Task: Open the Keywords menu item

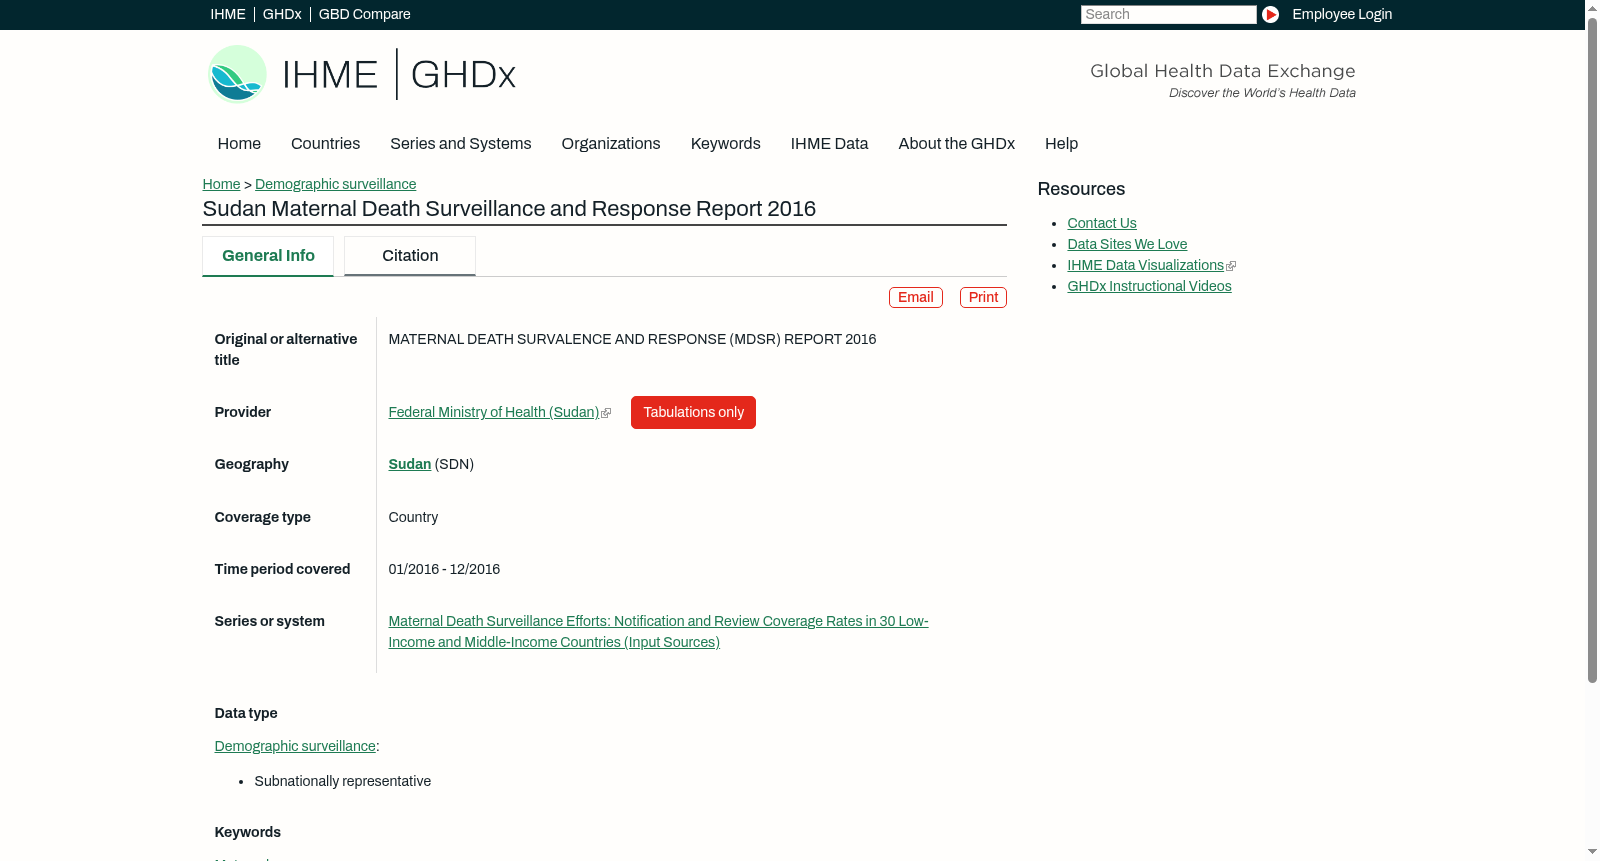Action: point(725,143)
